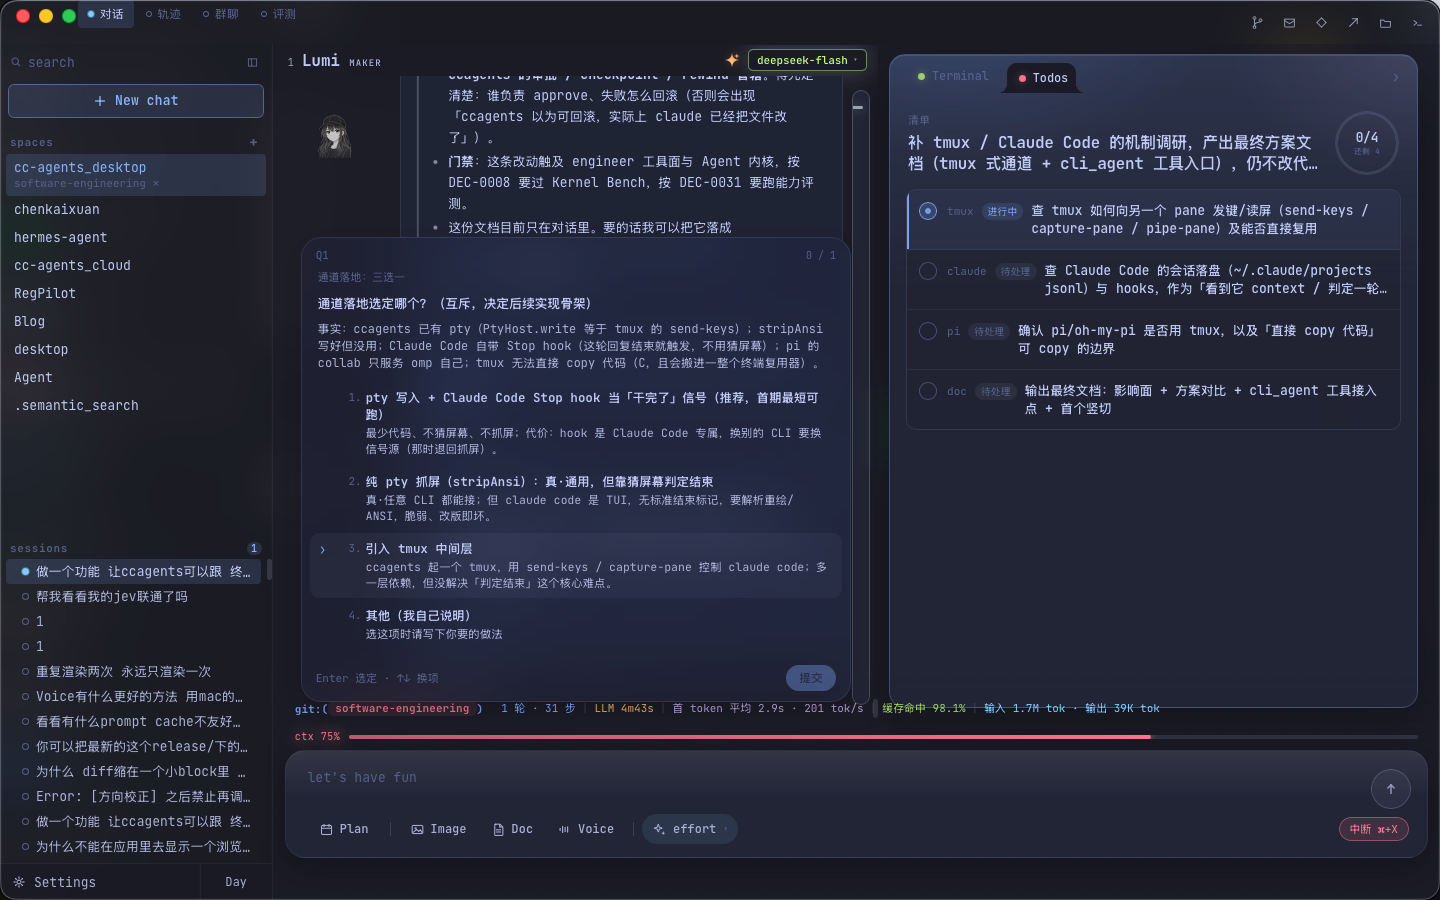Mark the tmux todo item radio circle
Viewport: 1440px width, 900px height.
pyautogui.click(x=928, y=211)
